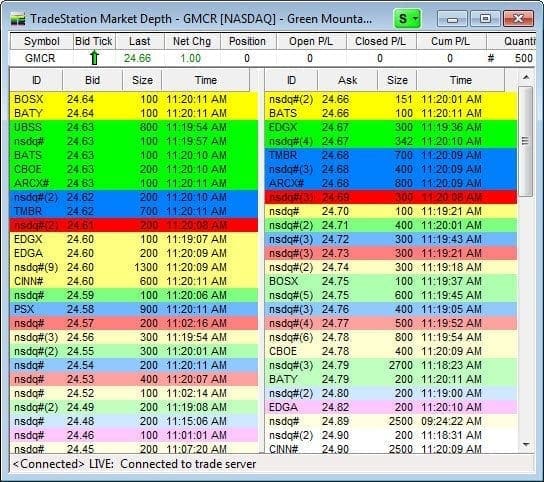Image resolution: width=544 pixels, height=482 pixels.
Task: Click the PSX 24.58 bid row
Action: (x=134, y=309)
